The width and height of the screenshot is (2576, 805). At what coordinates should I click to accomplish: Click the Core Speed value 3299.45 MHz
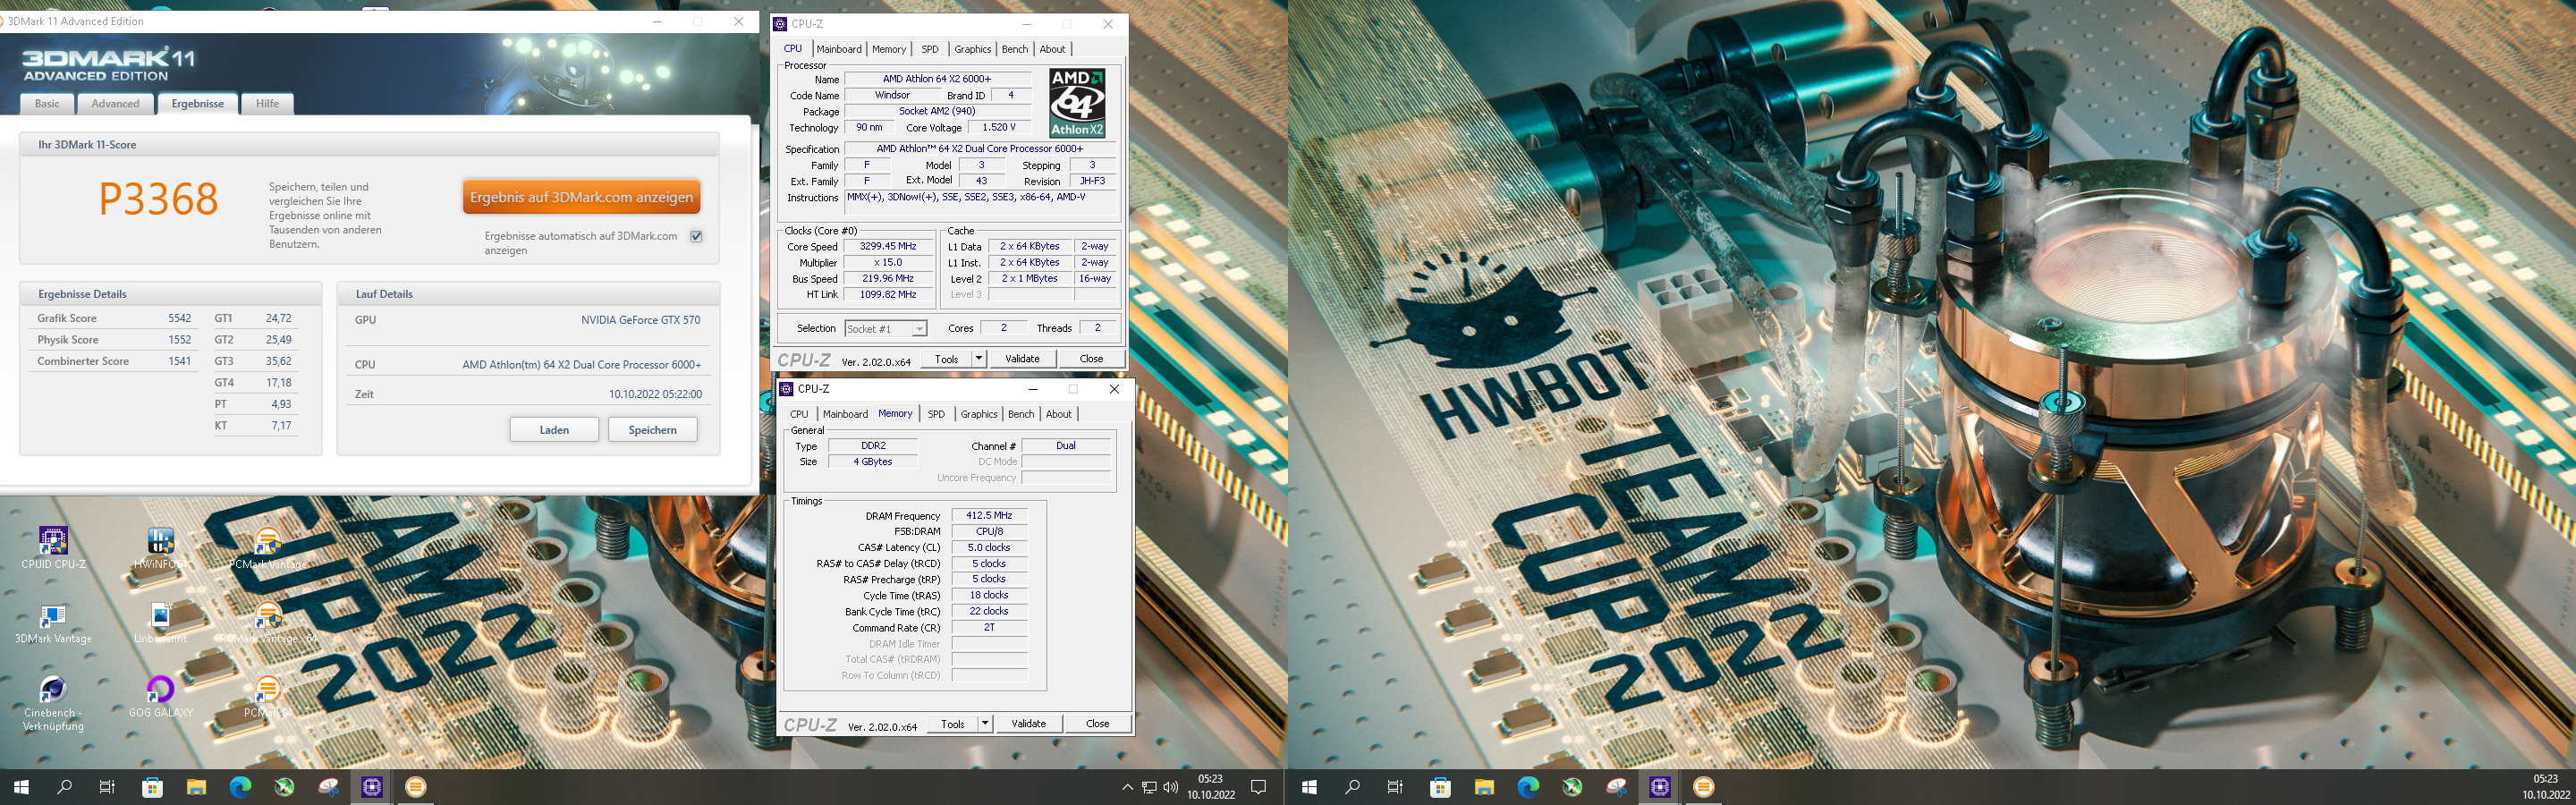click(887, 246)
